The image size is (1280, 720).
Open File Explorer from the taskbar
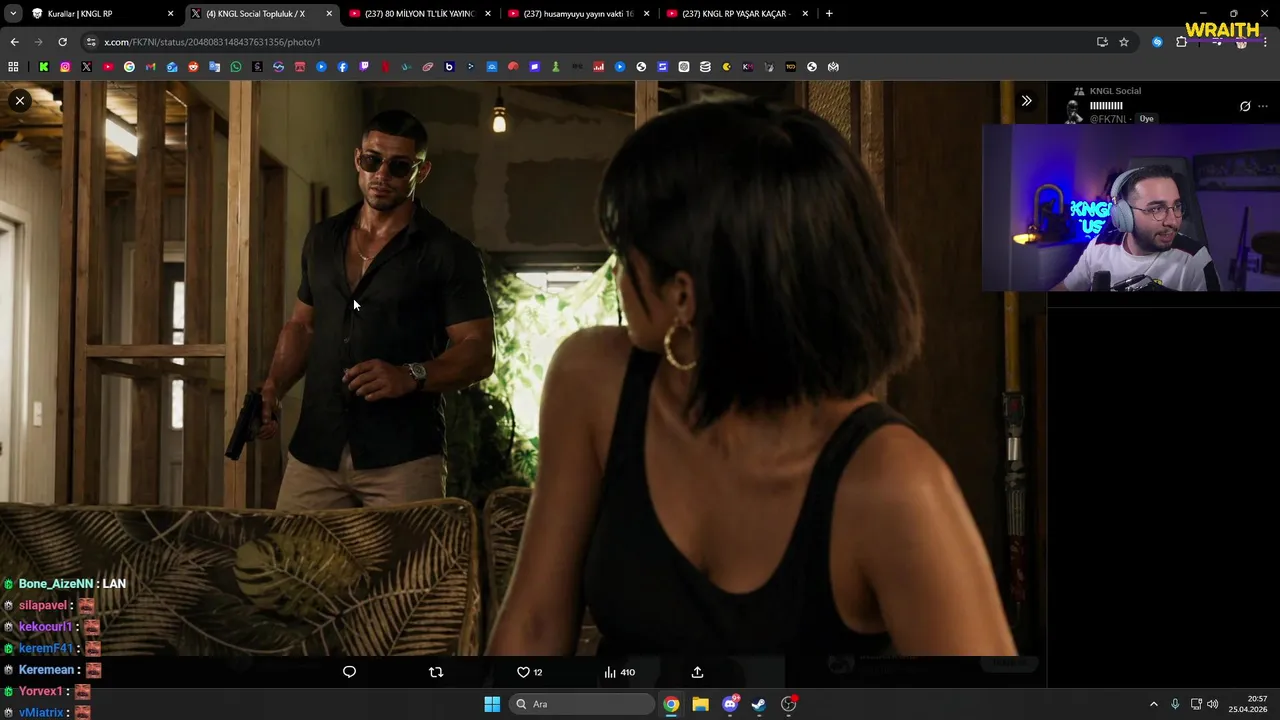click(700, 704)
